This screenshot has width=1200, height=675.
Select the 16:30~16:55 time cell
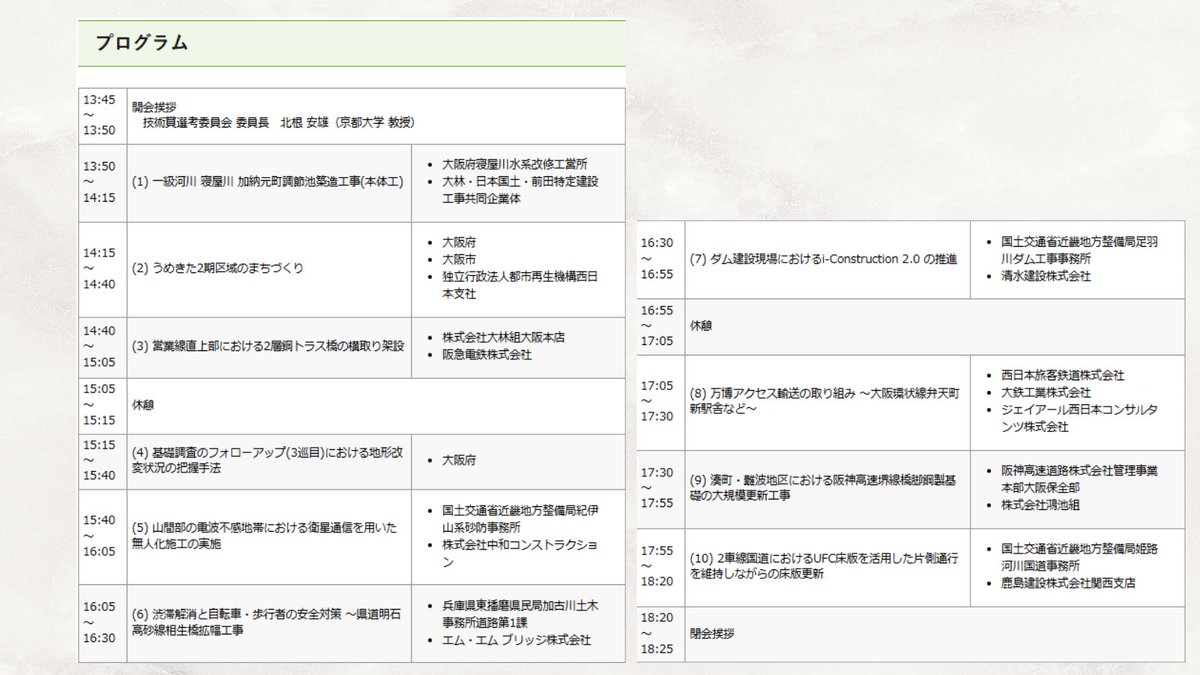[661, 259]
